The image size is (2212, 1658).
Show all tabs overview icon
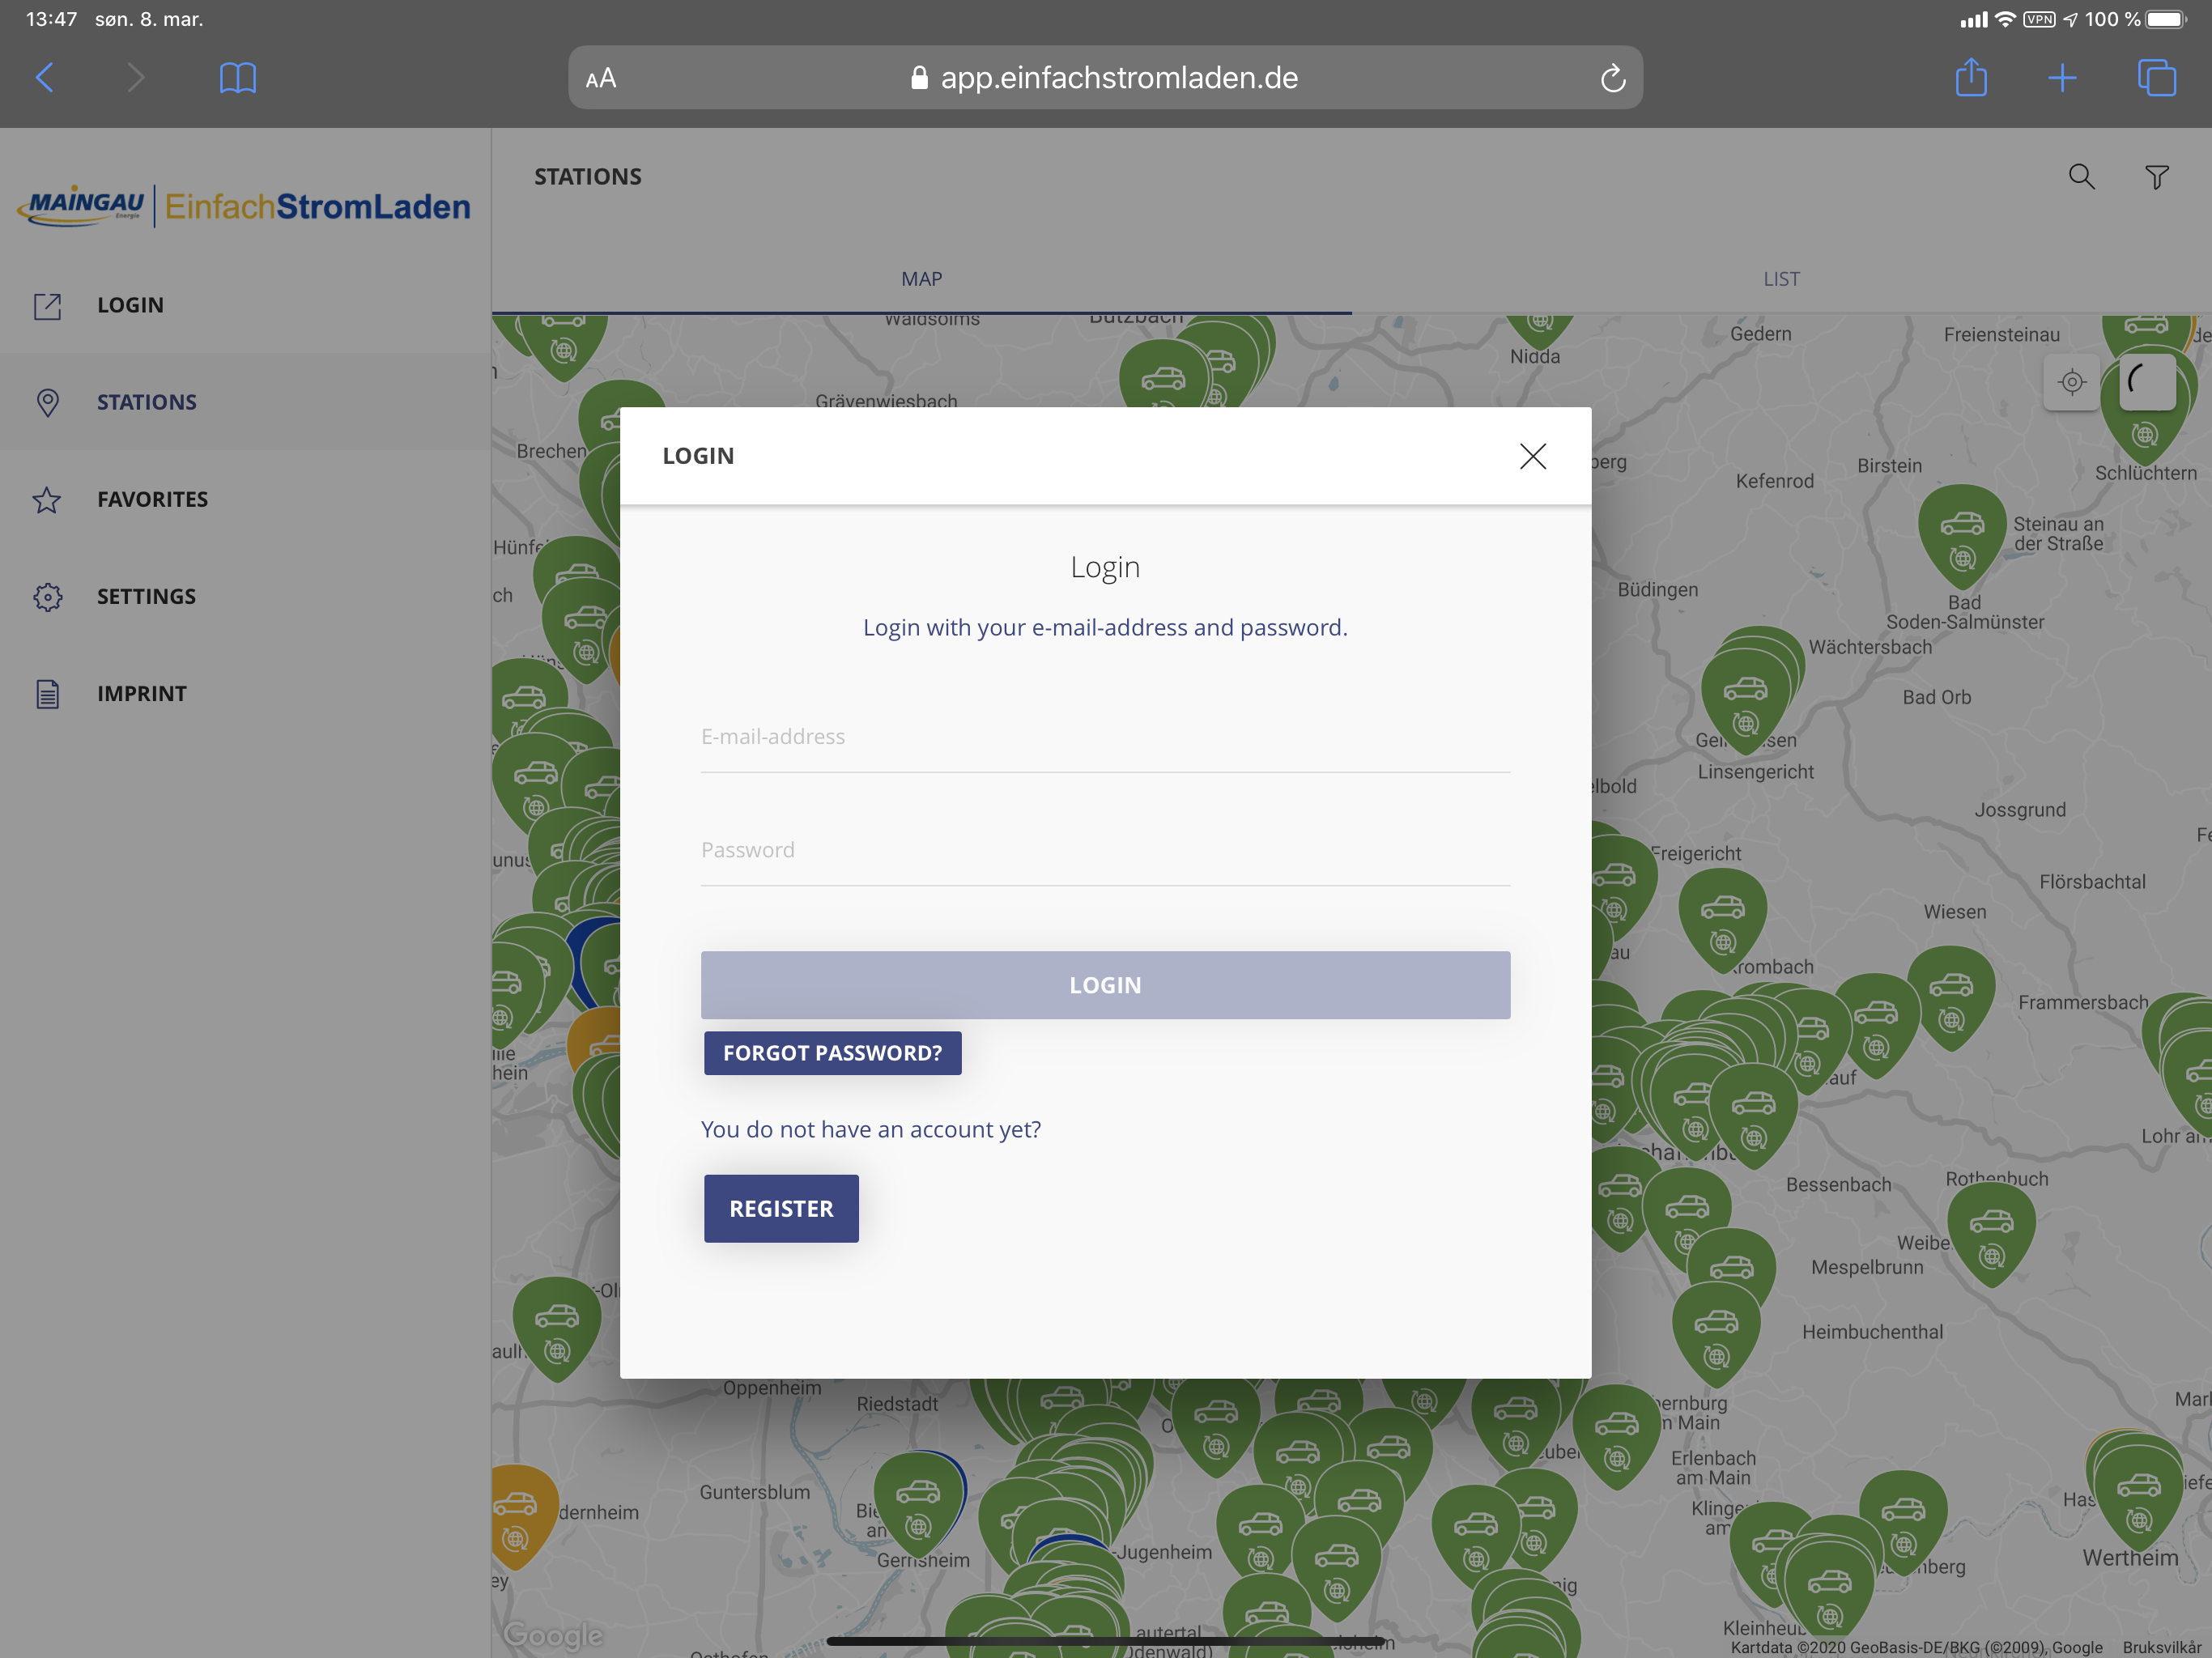pos(2156,78)
